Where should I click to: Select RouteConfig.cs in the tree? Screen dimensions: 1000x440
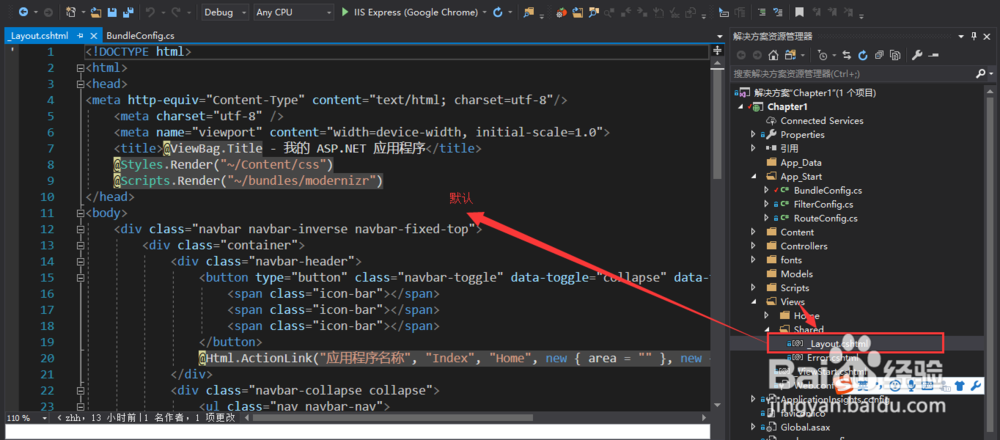coord(826,219)
